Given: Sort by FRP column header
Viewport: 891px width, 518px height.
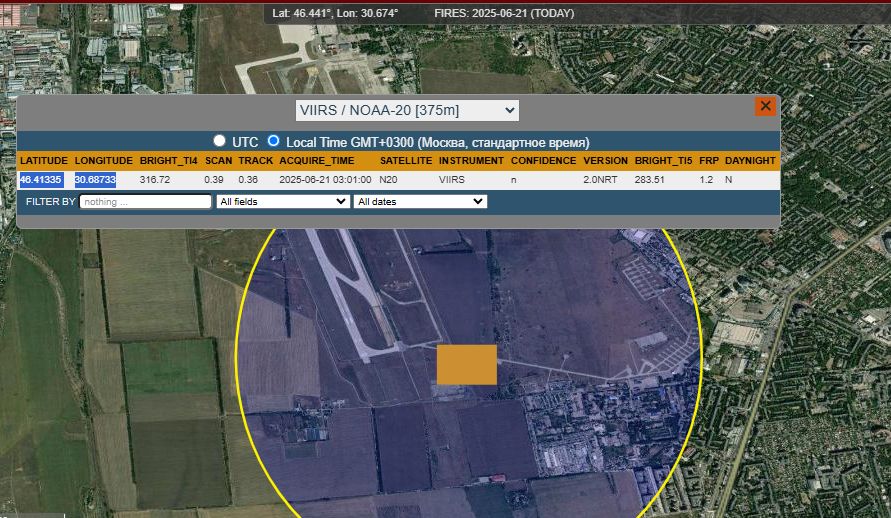Looking at the screenshot, I should coord(709,161).
